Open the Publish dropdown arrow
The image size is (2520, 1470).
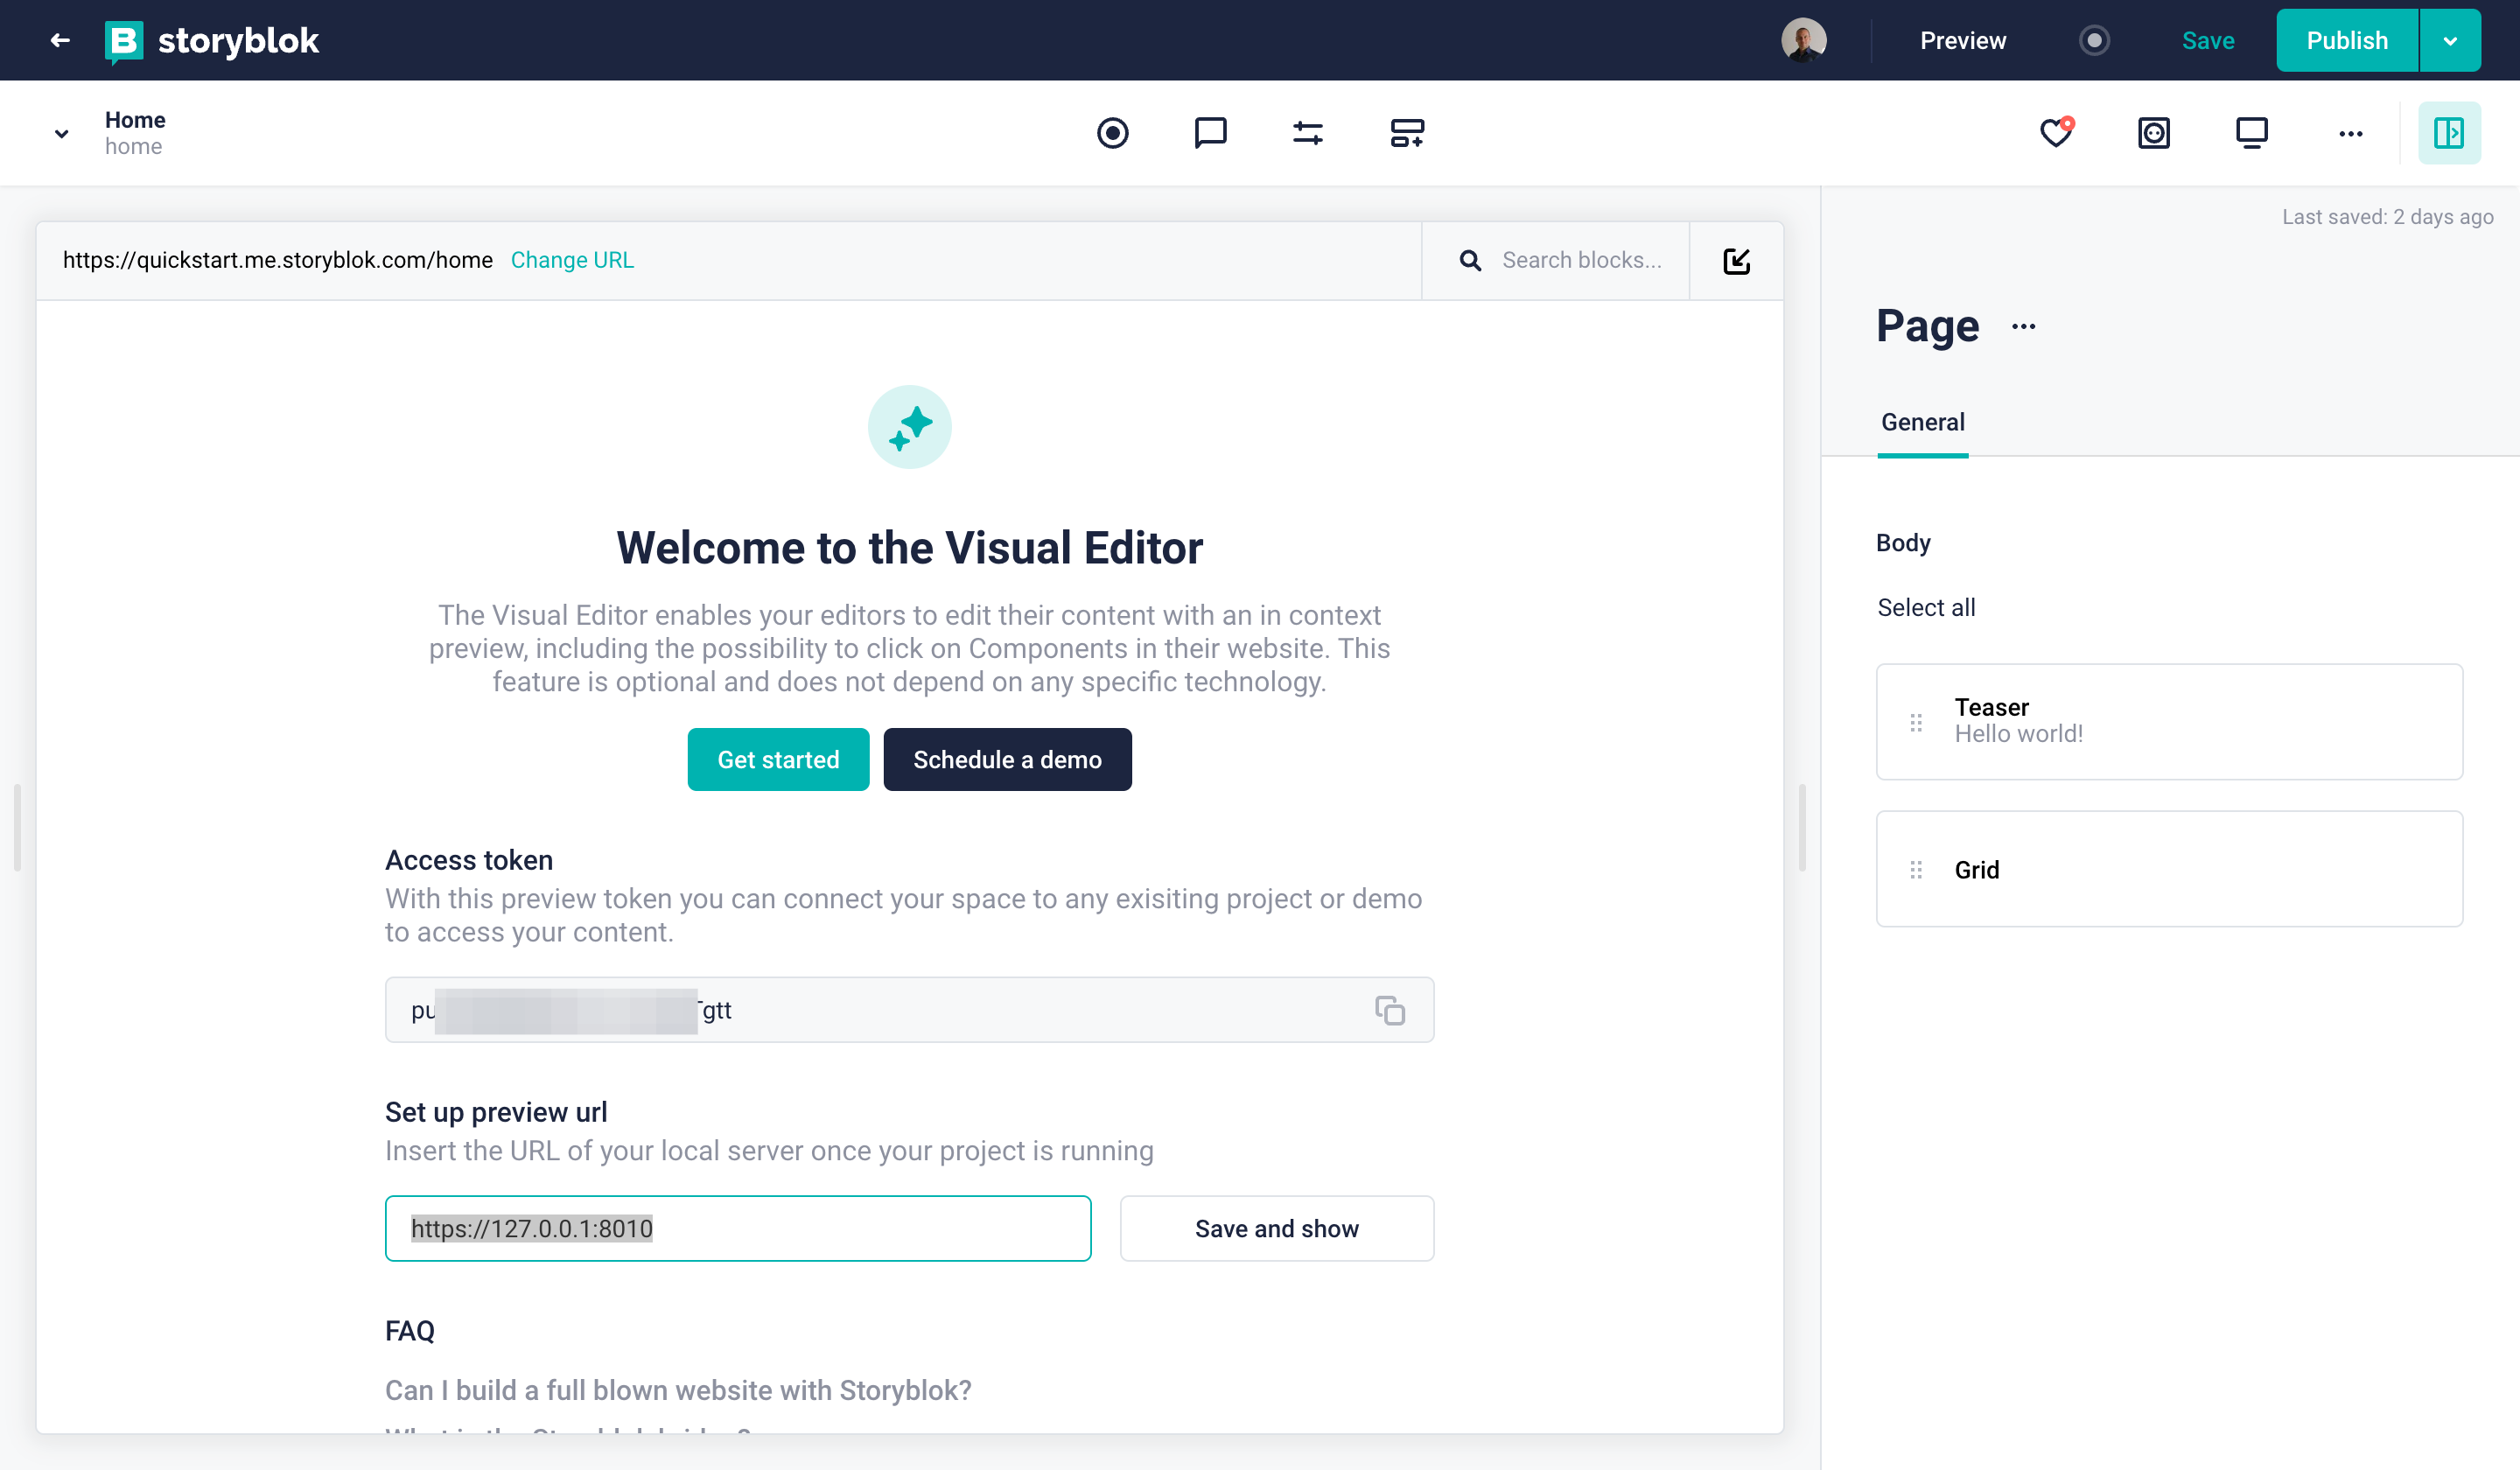tap(2449, 40)
